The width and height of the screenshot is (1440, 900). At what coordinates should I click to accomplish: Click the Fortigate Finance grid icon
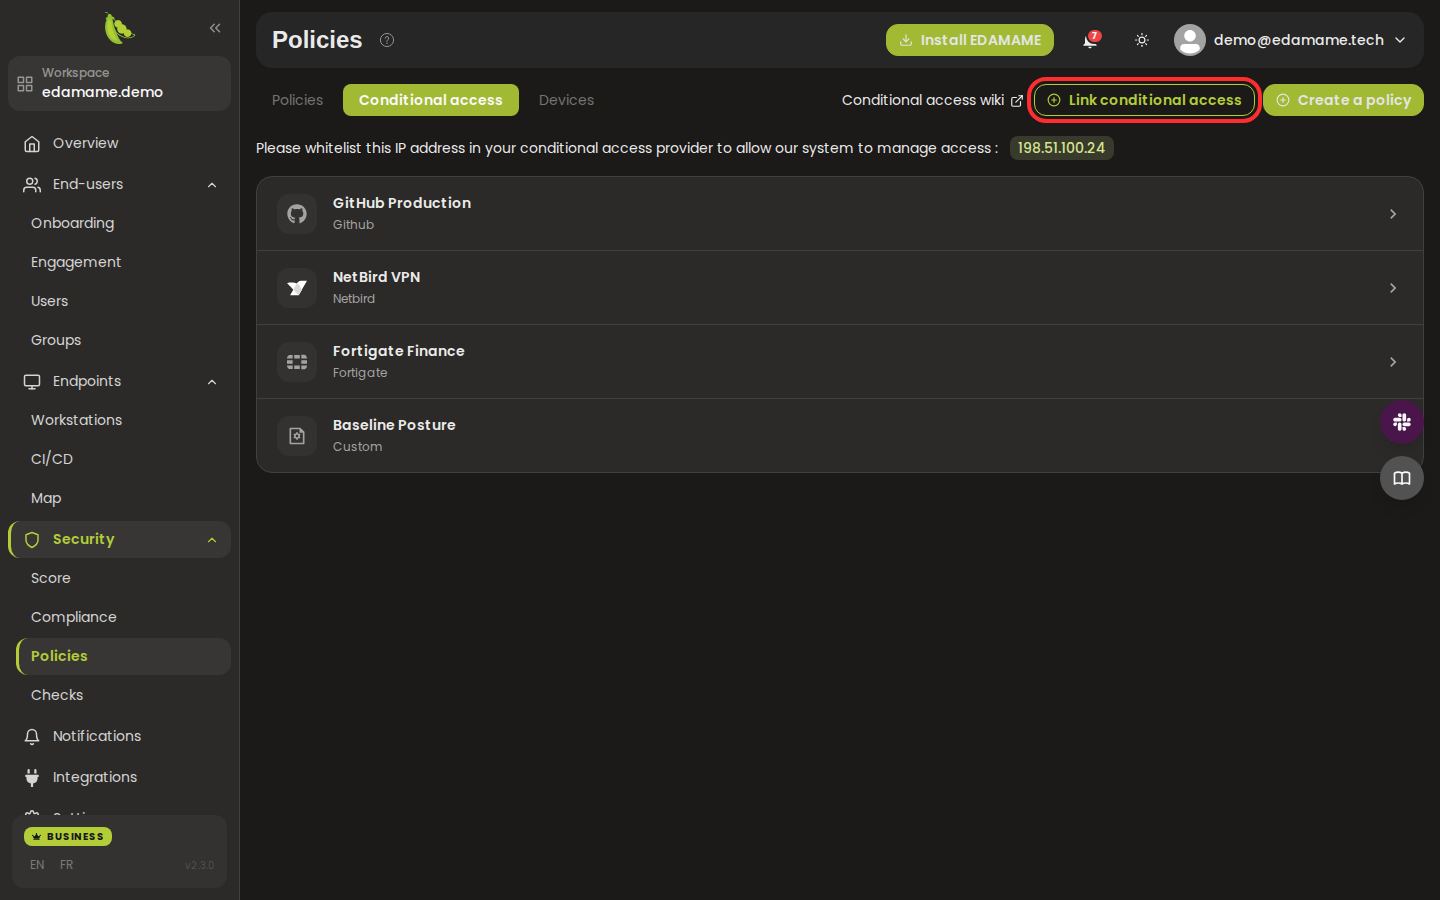pos(297,362)
